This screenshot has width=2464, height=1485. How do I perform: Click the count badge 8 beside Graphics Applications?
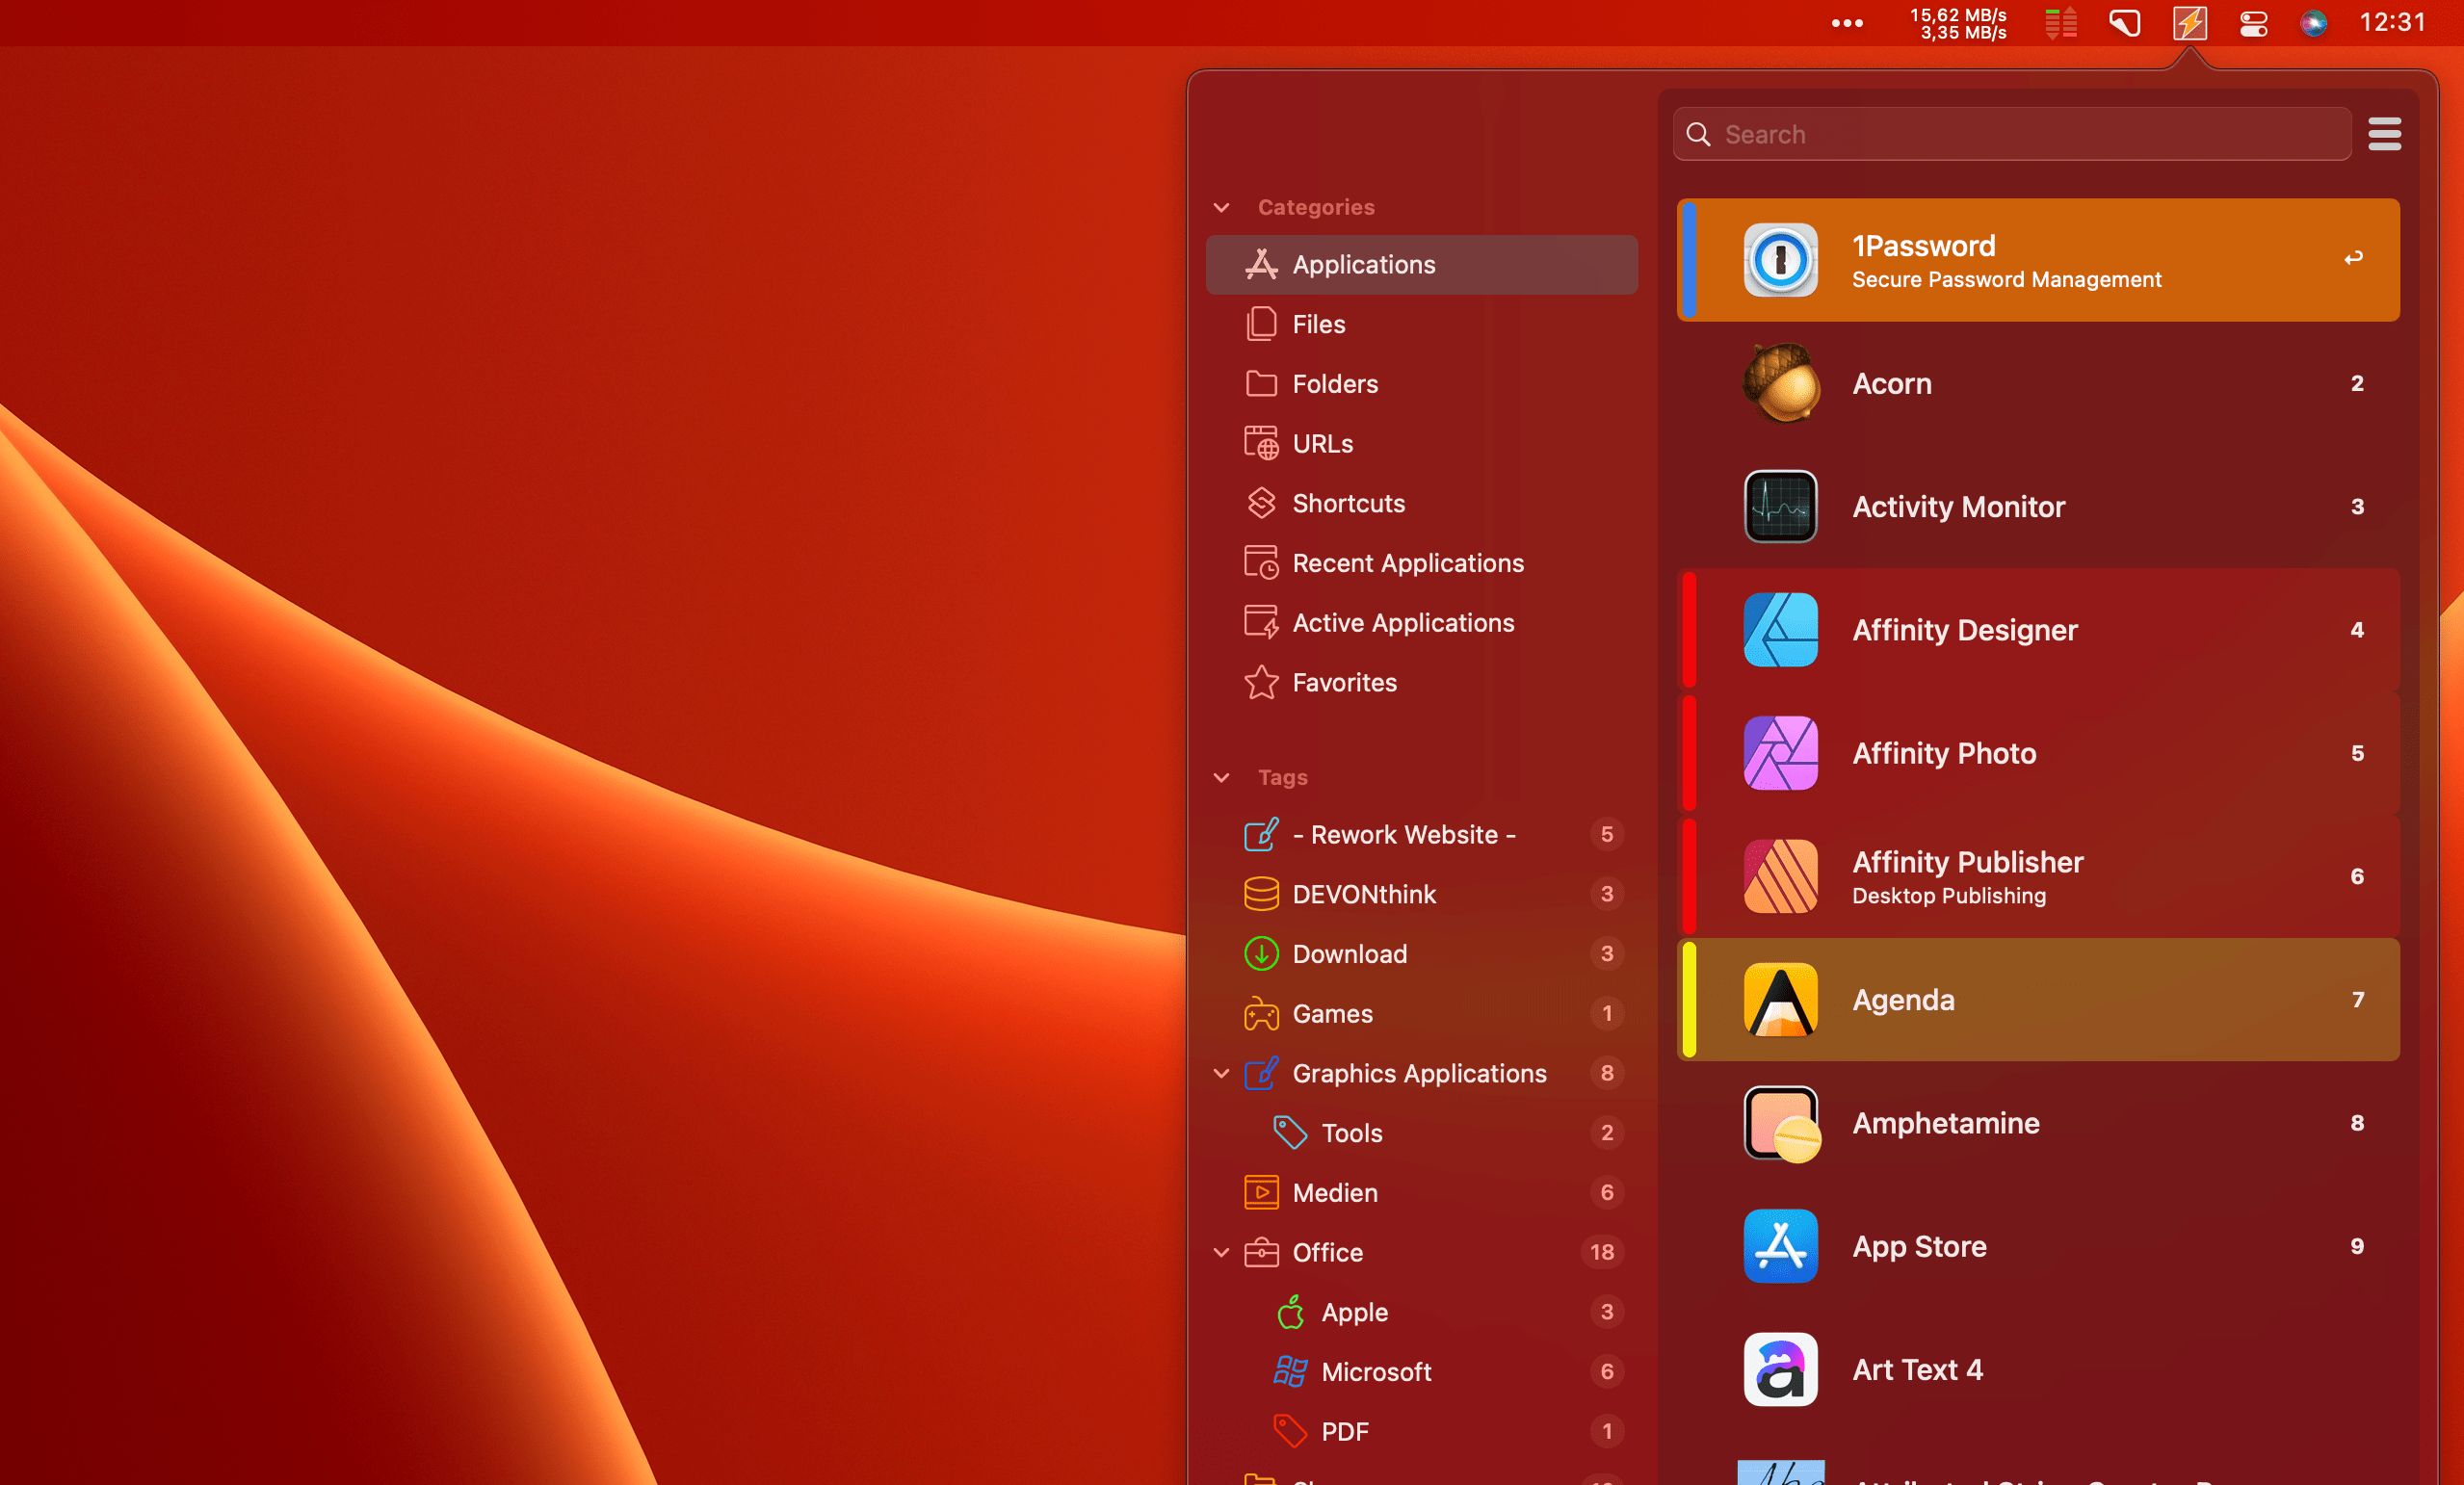[x=1606, y=1073]
